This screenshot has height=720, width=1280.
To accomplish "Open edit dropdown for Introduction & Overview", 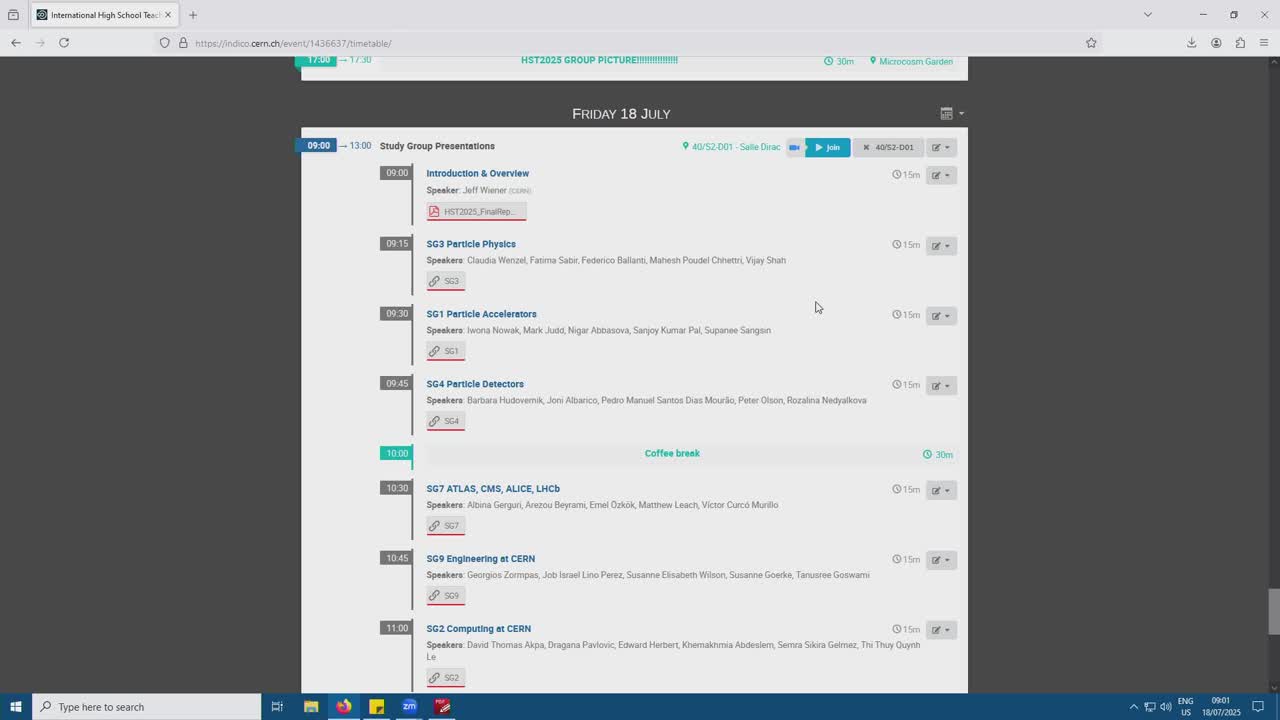I will (941, 175).
